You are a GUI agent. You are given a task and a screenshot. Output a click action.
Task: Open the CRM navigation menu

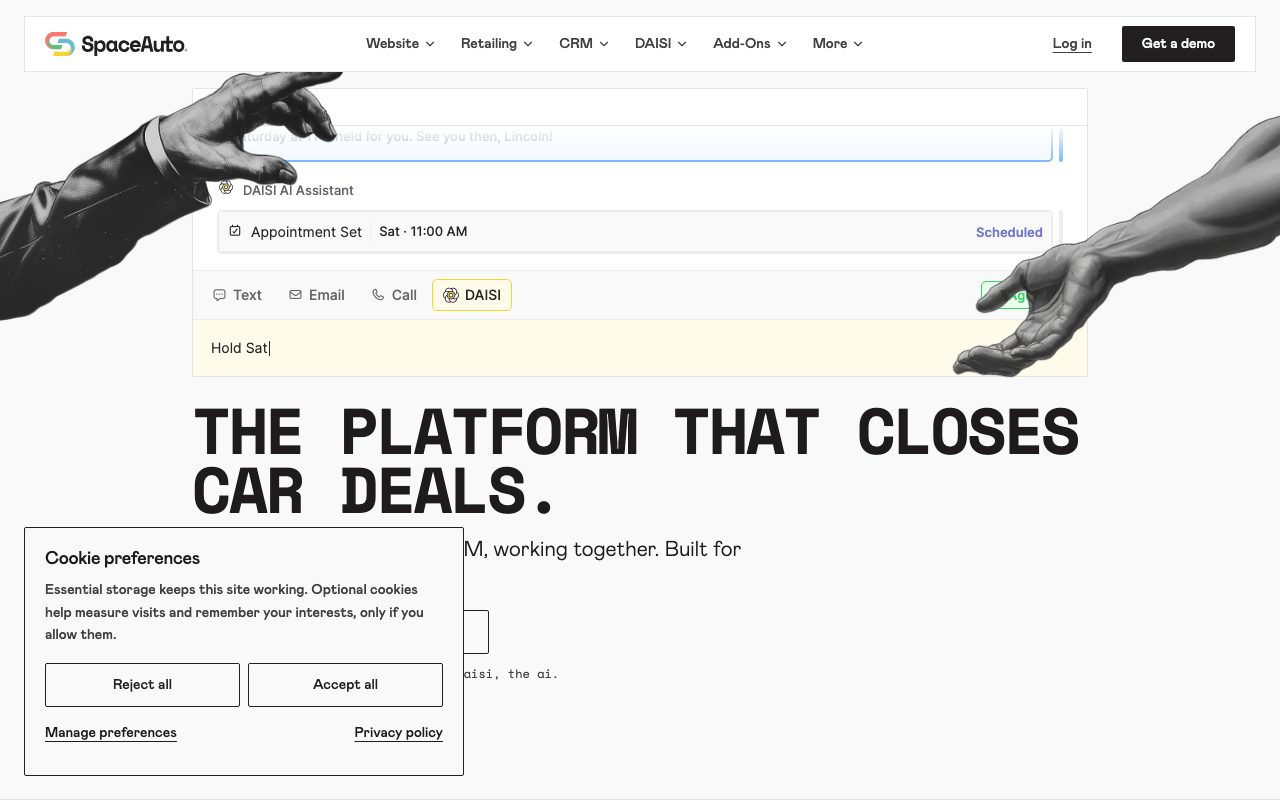pyautogui.click(x=584, y=44)
